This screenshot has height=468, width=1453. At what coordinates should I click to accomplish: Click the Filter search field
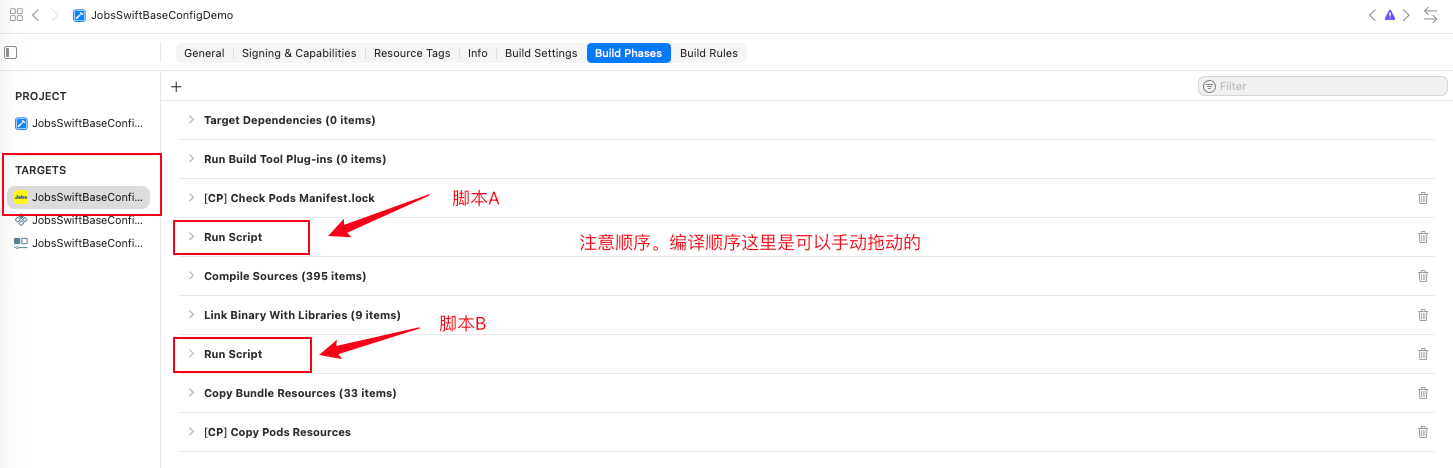click(x=1323, y=86)
